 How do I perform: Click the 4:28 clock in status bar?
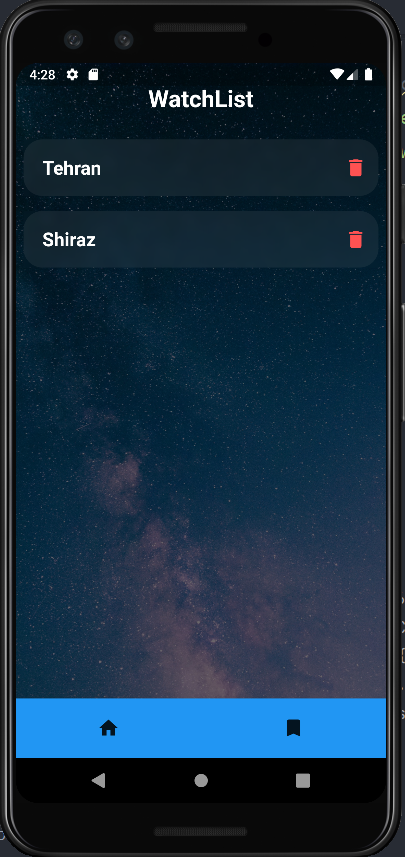pyautogui.click(x=42, y=74)
